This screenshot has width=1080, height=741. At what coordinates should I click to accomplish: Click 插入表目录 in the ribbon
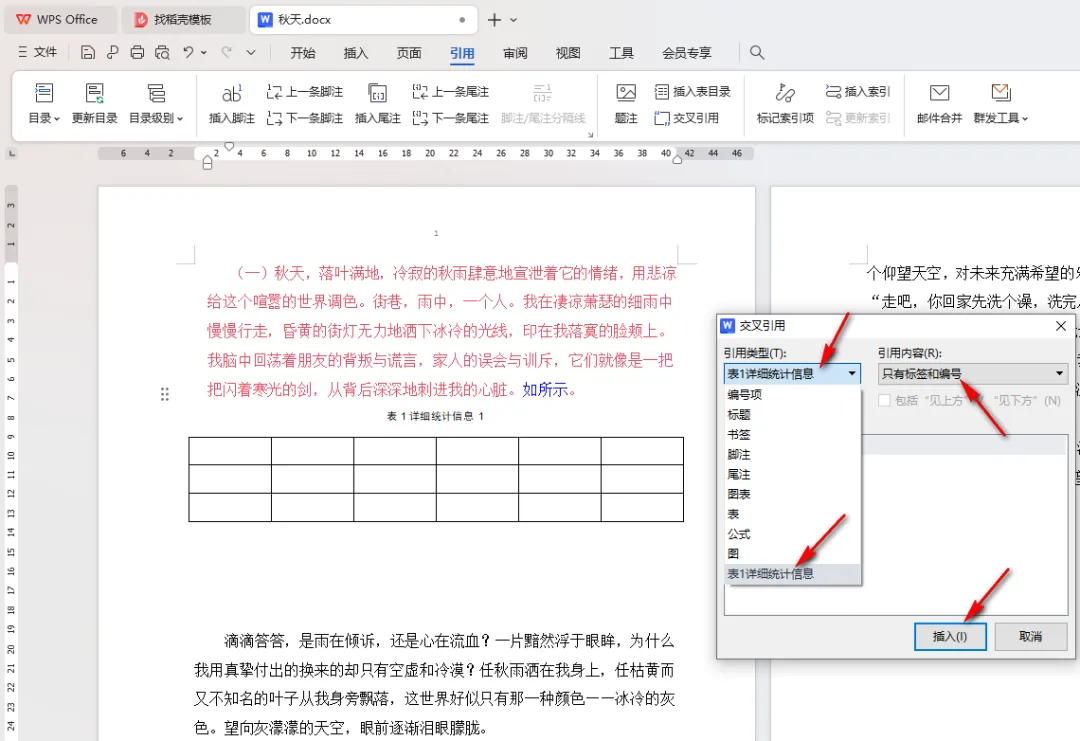point(692,92)
